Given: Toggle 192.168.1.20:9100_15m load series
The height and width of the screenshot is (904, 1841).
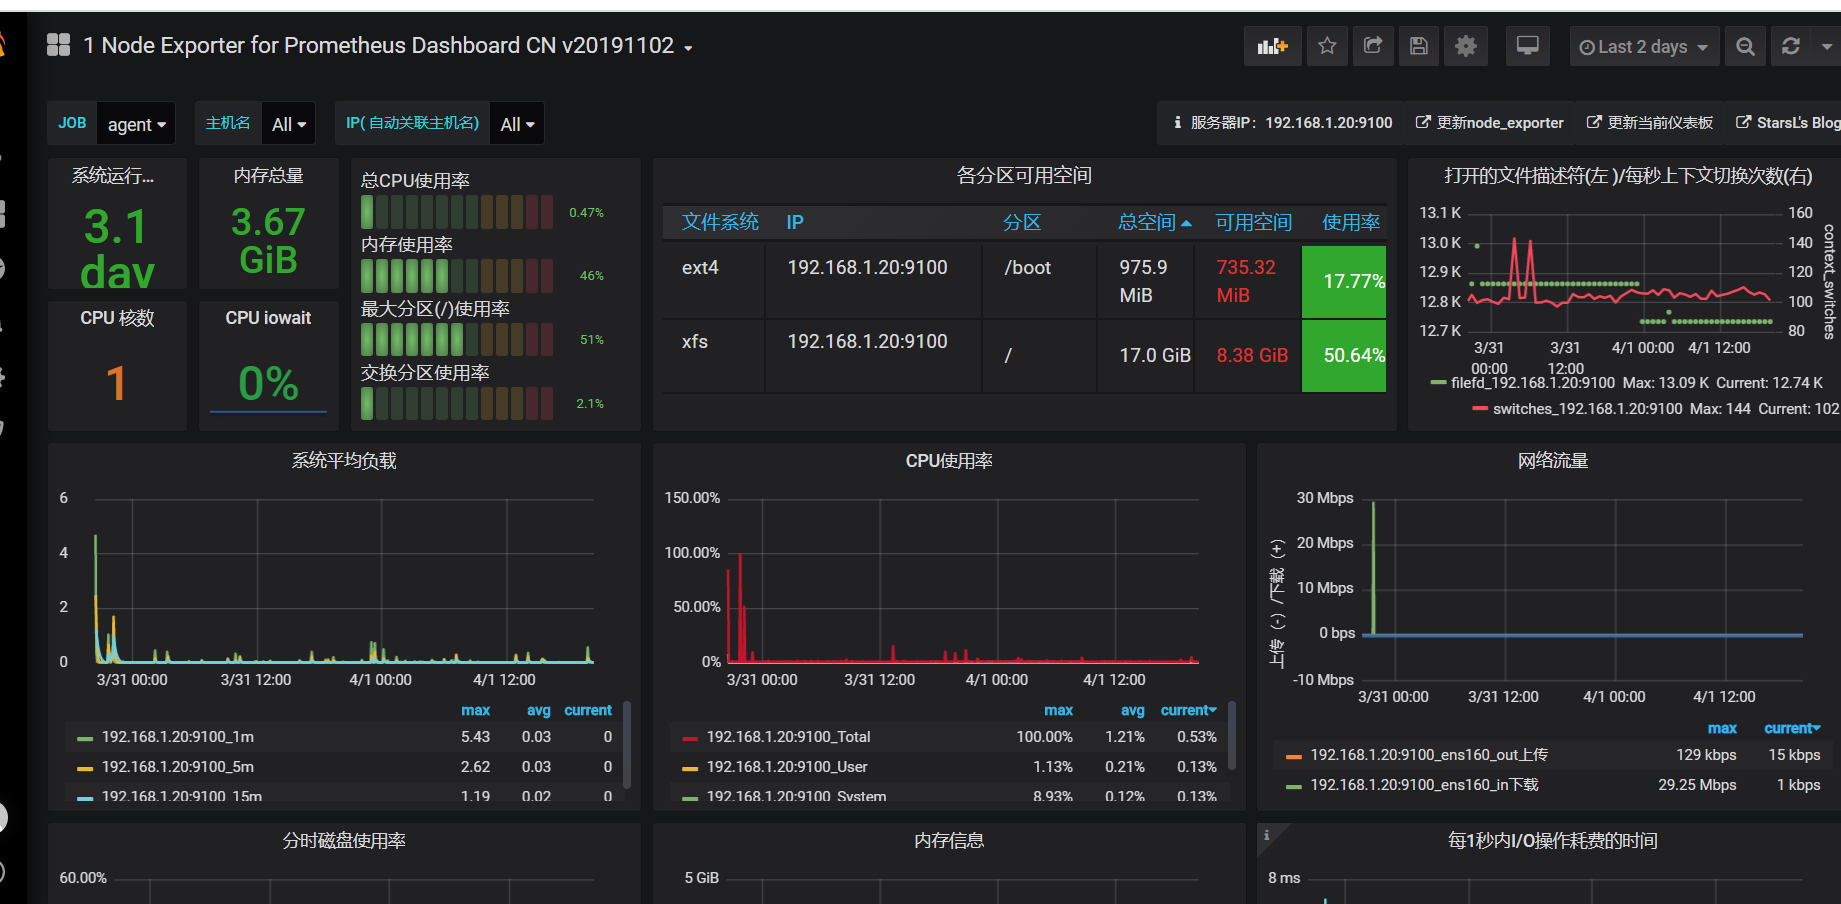Looking at the screenshot, I should pos(181,796).
